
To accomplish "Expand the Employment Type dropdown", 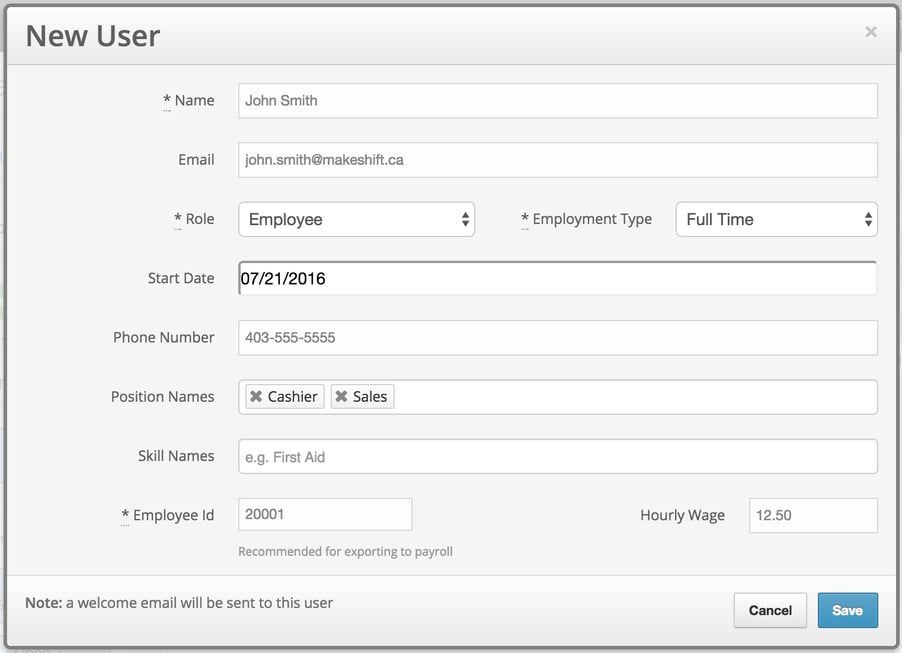I will [x=776, y=219].
